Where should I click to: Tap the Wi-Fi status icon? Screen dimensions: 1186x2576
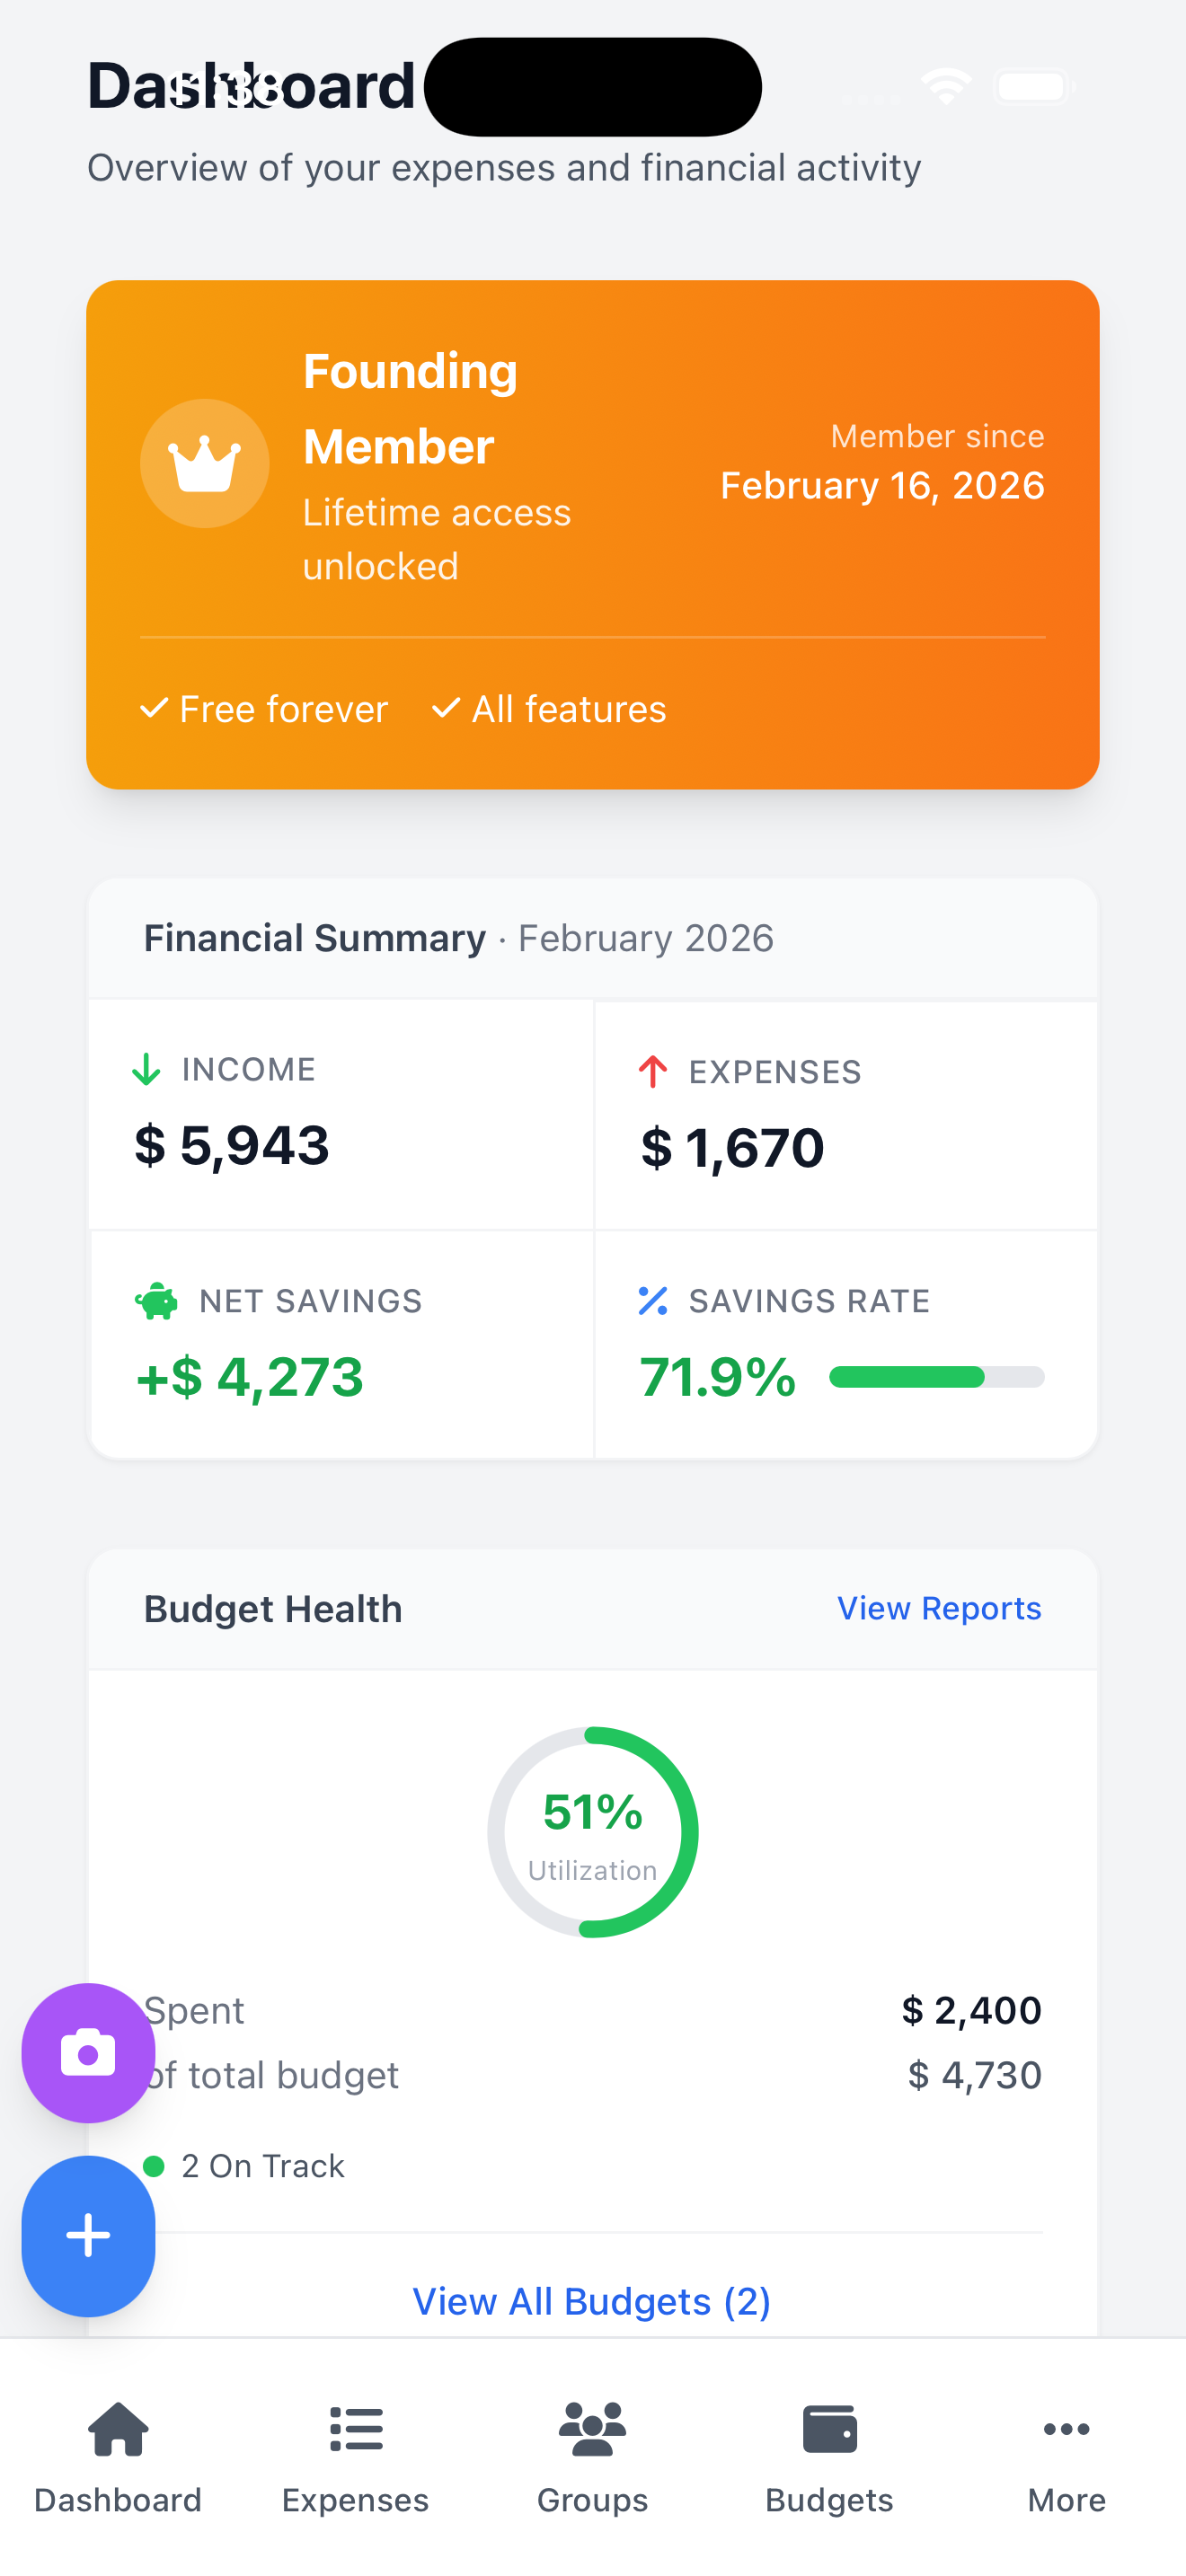coord(946,87)
